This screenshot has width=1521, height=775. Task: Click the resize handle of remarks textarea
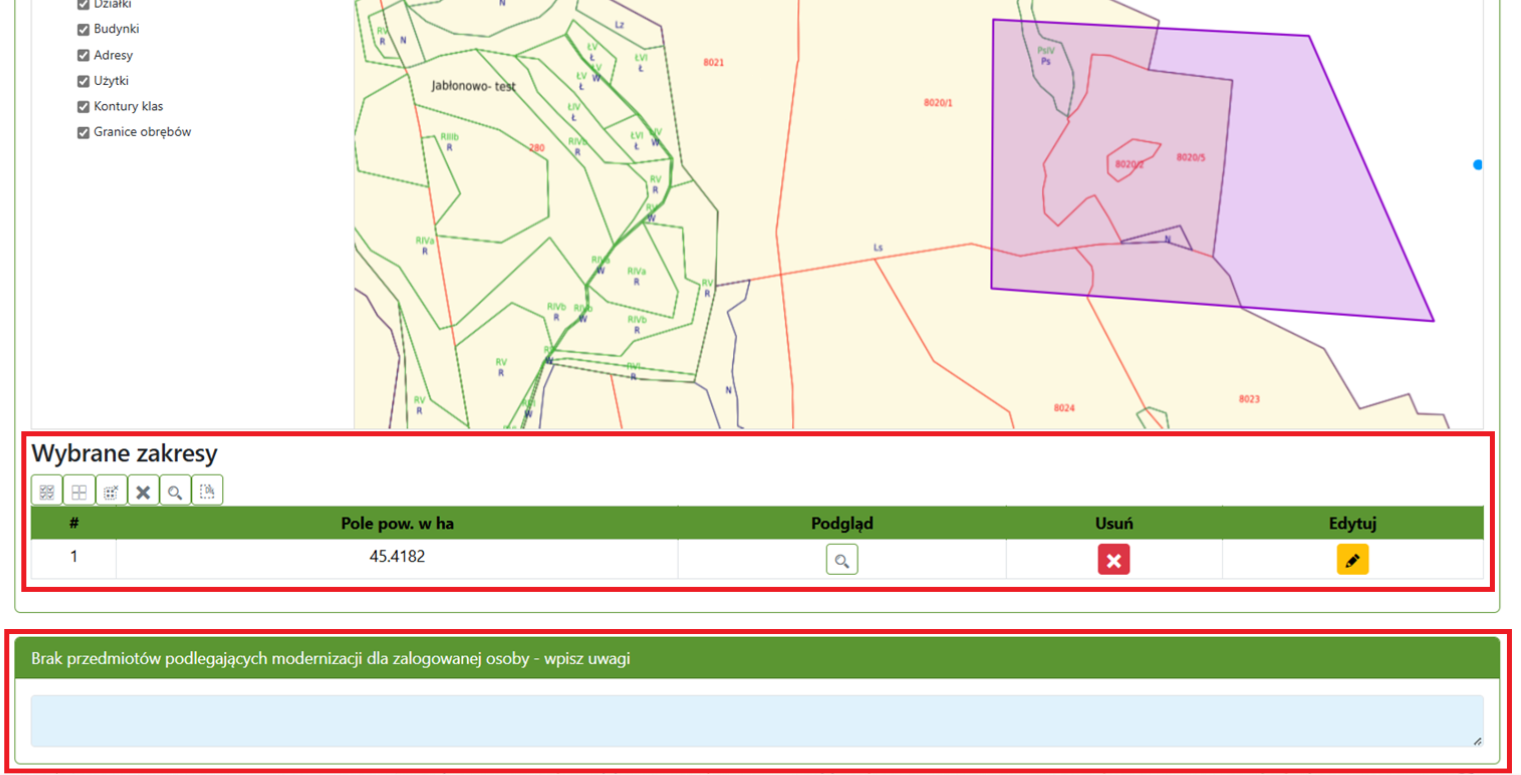pyautogui.click(x=1476, y=740)
